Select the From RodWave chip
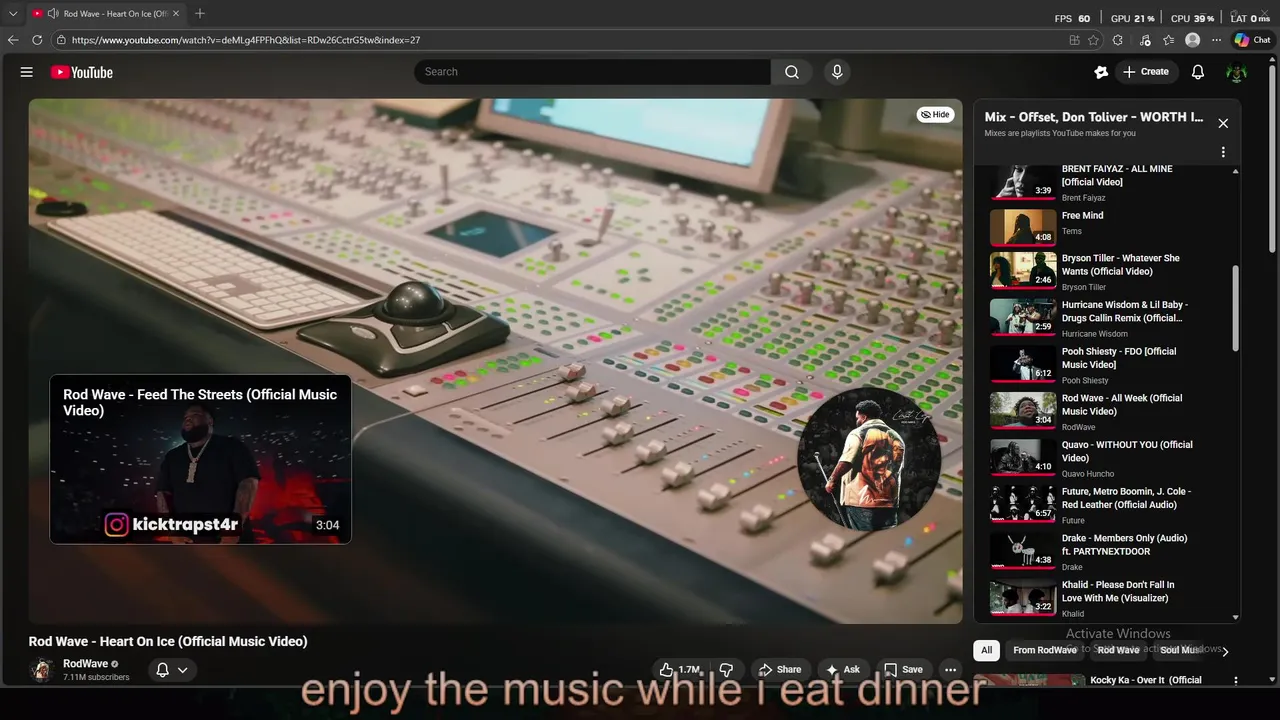1280x720 pixels. [1045, 650]
